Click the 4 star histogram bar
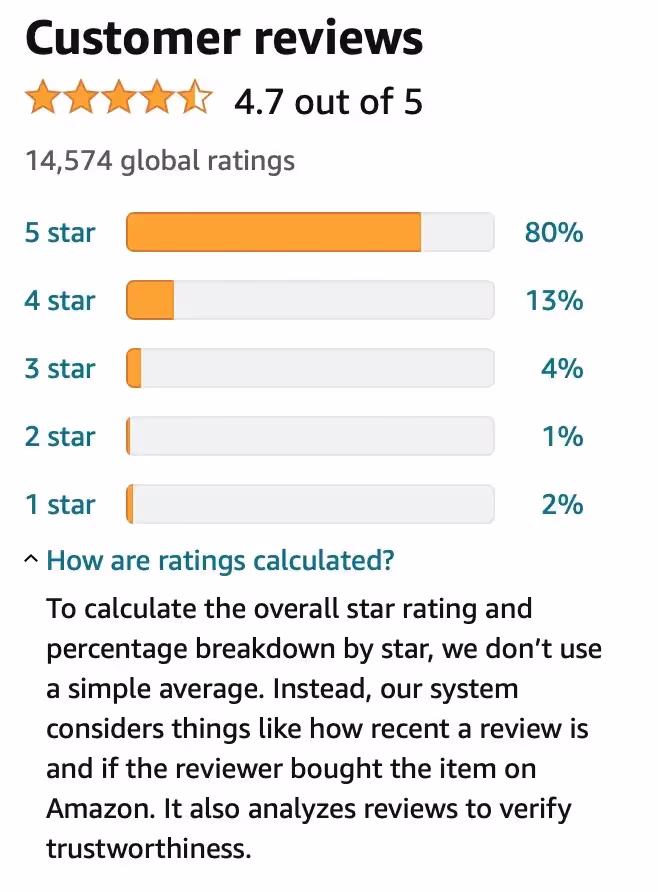 click(310, 301)
